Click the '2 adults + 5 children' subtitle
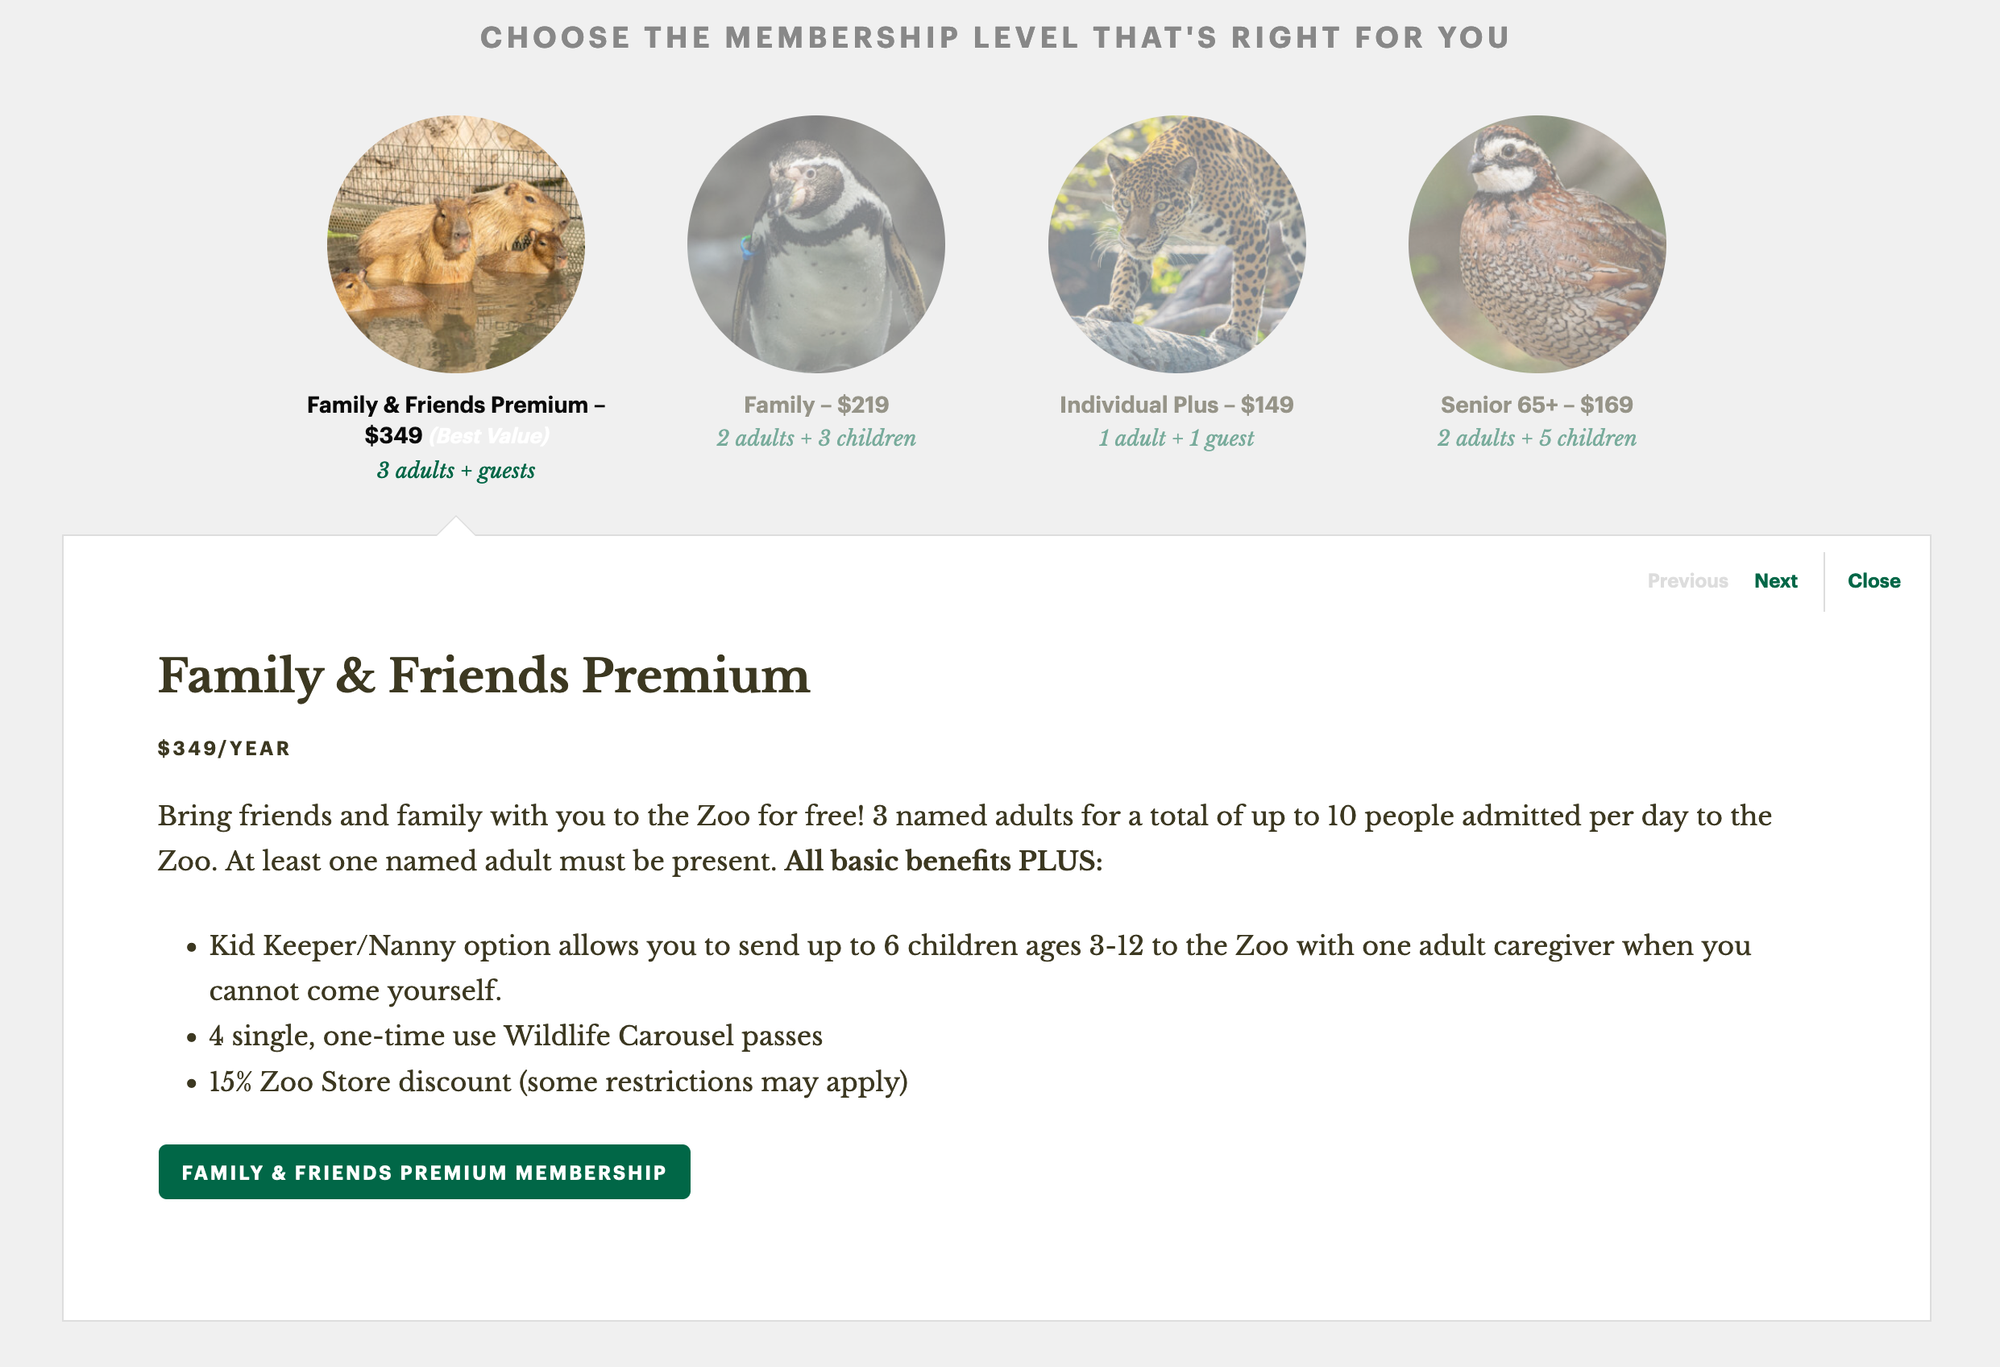 tap(1537, 438)
